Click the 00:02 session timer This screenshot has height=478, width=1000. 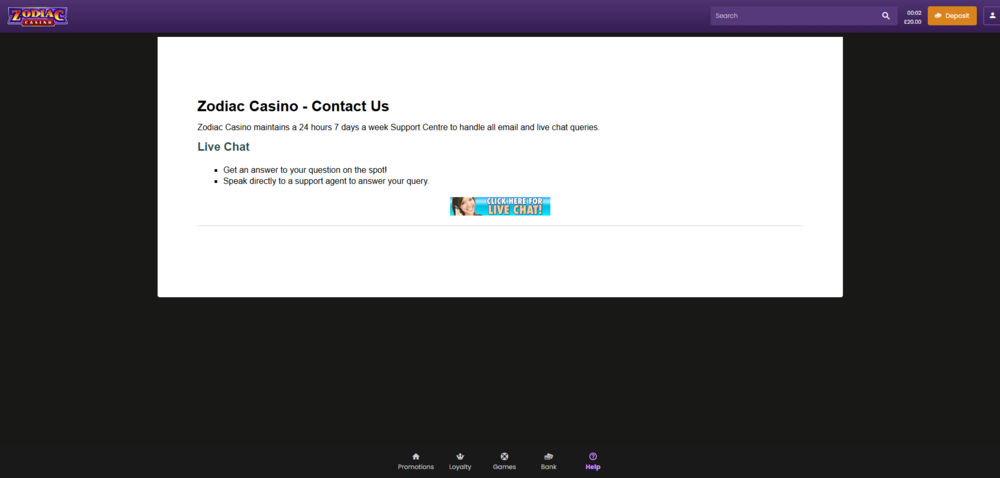coord(914,13)
